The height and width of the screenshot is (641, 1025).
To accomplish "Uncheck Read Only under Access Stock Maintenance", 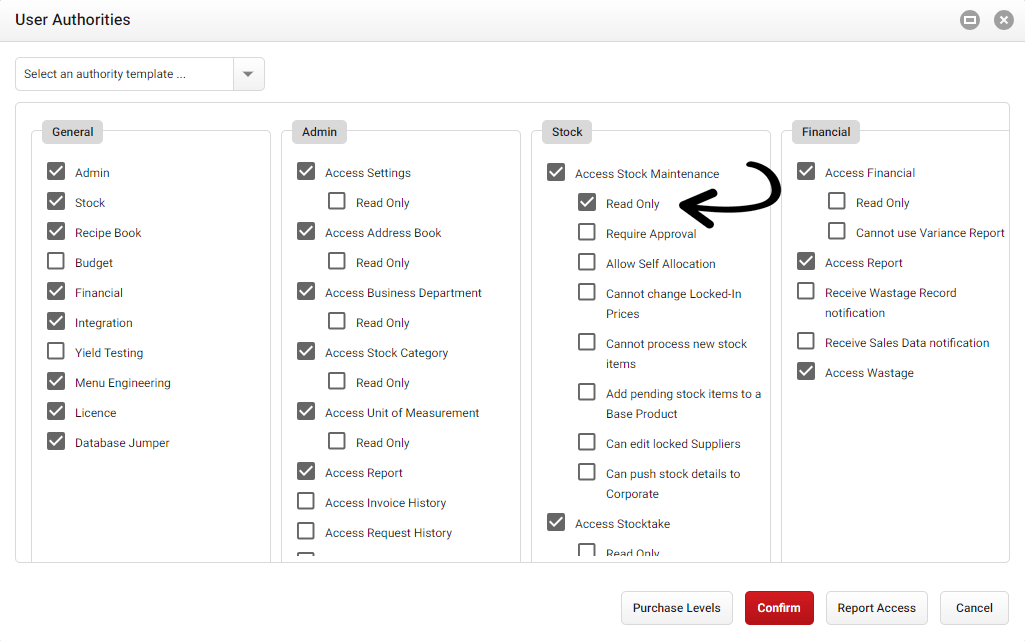I will coord(586,202).
